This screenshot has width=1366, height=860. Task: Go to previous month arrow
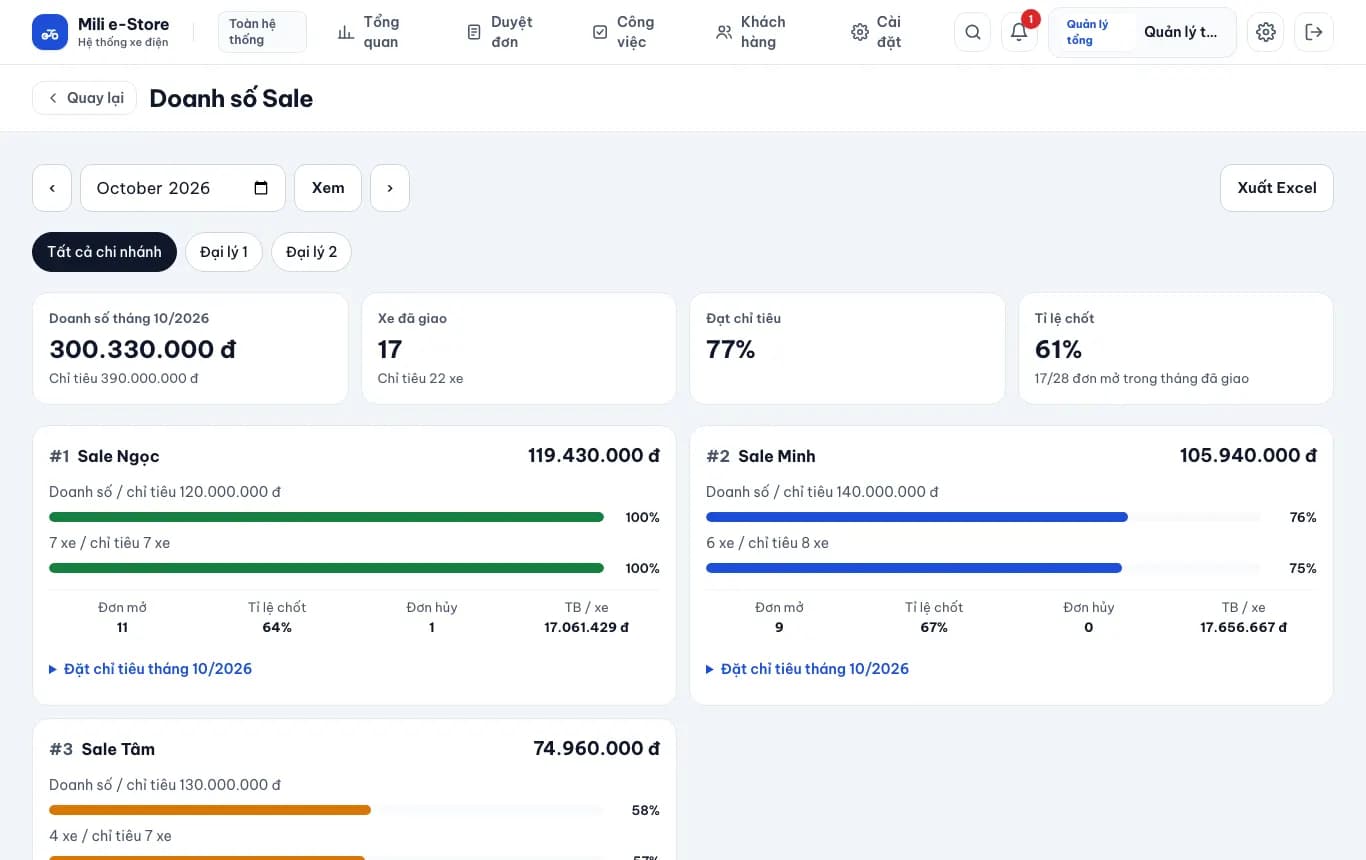click(x=52, y=188)
